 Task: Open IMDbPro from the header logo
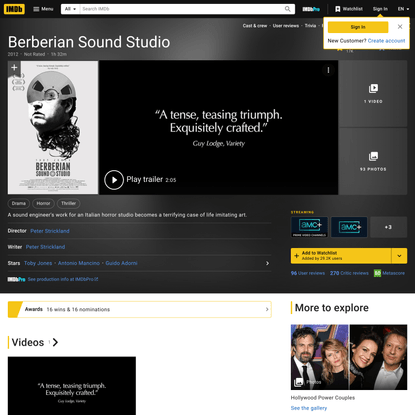[311, 9]
